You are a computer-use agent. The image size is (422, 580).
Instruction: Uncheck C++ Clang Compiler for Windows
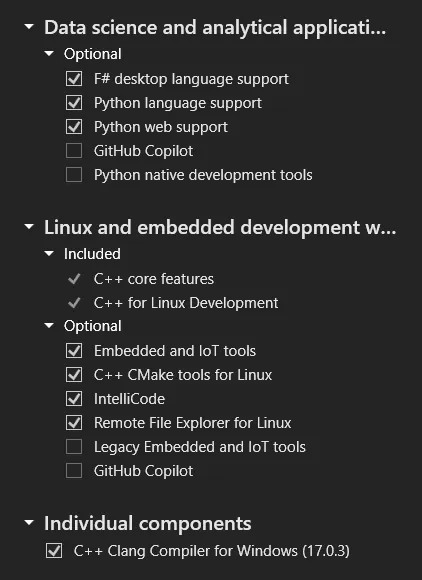pos(54,551)
